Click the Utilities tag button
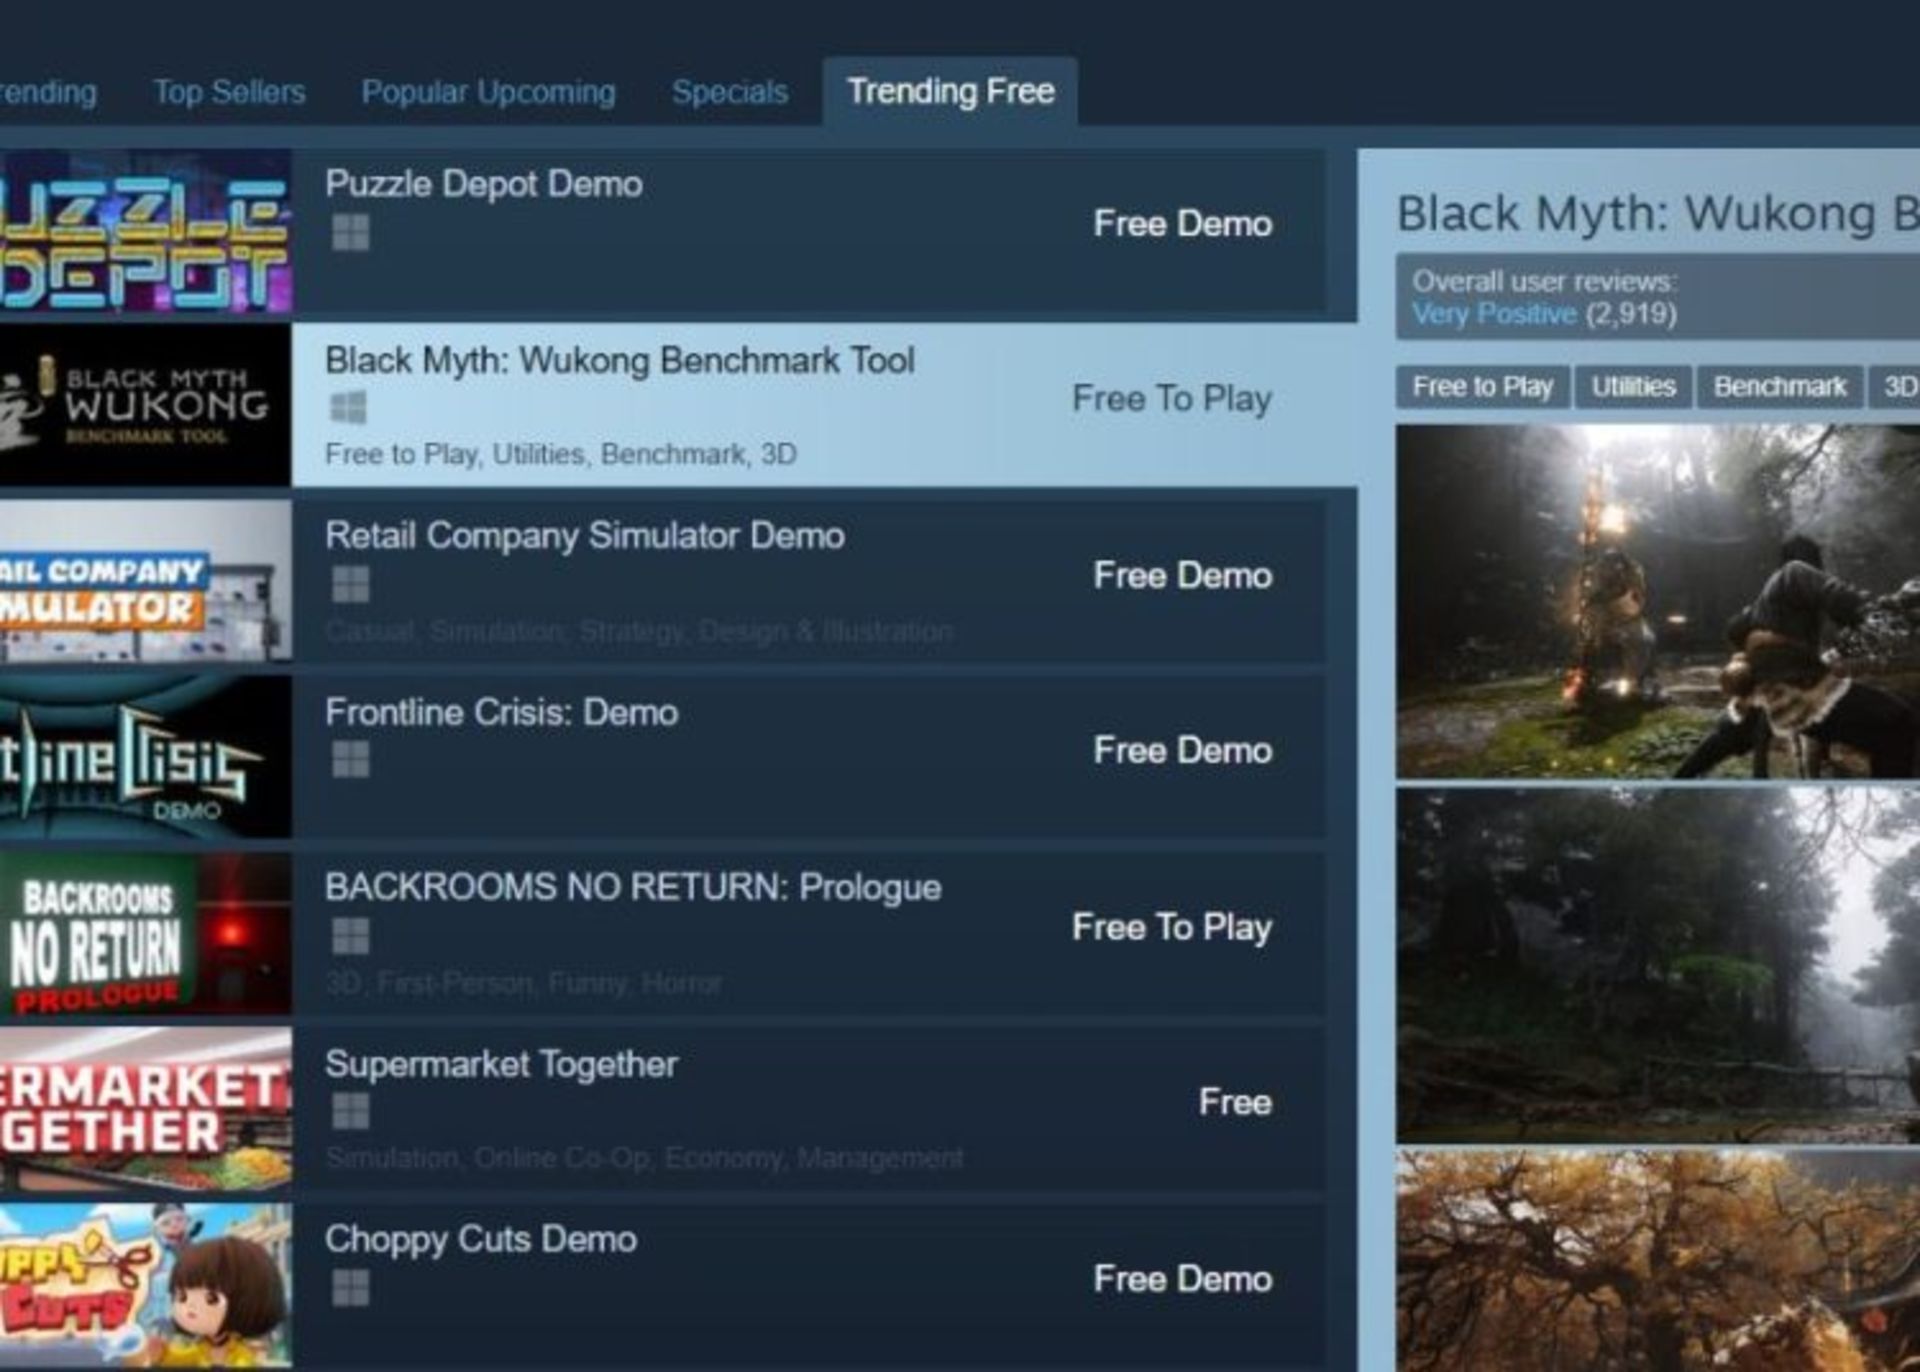 [1634, 387]
